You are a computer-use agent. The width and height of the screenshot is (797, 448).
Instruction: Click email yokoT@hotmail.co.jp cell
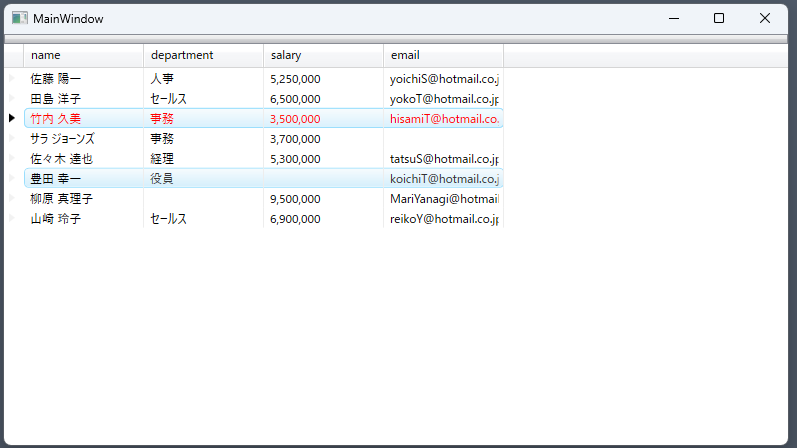click(443, 99)
